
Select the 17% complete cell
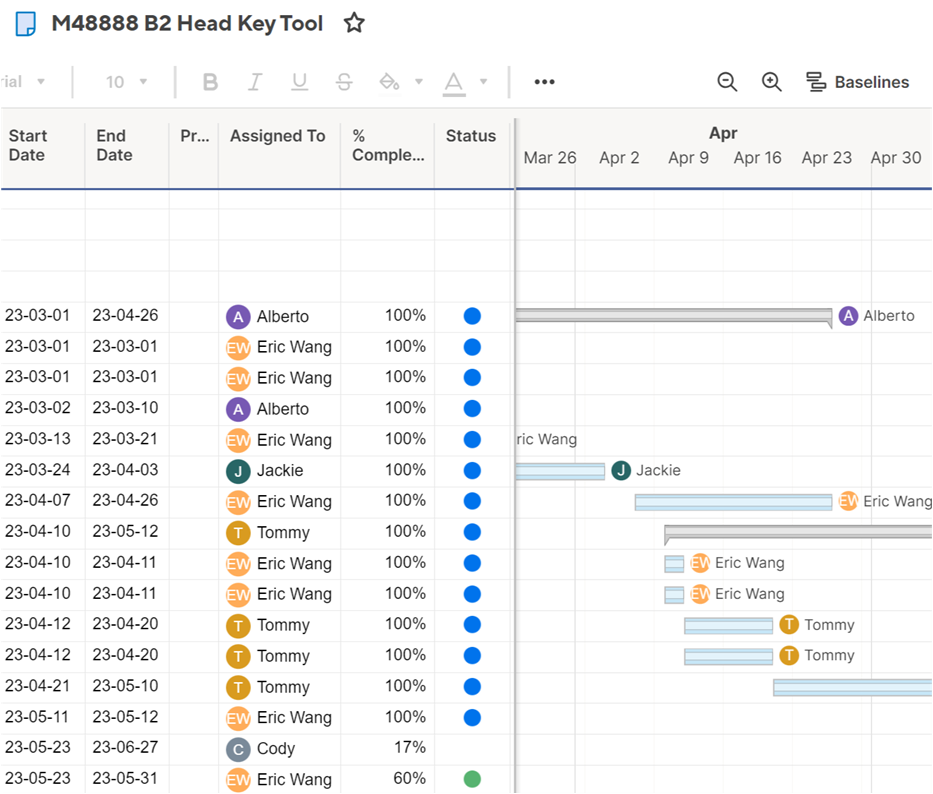pyautogui.click(x=387, y=748)
